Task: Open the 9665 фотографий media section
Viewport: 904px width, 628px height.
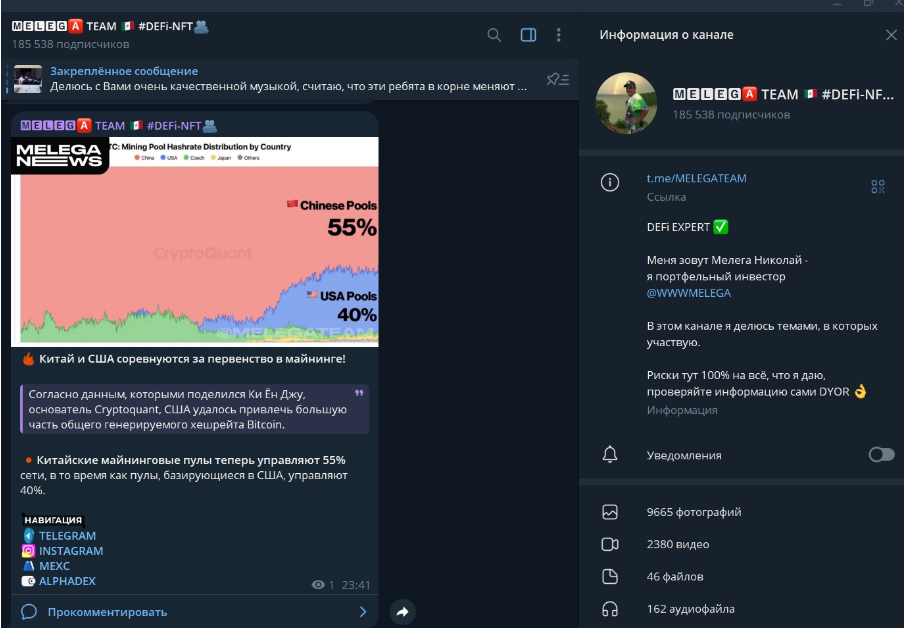Action: tap(741, 512)
